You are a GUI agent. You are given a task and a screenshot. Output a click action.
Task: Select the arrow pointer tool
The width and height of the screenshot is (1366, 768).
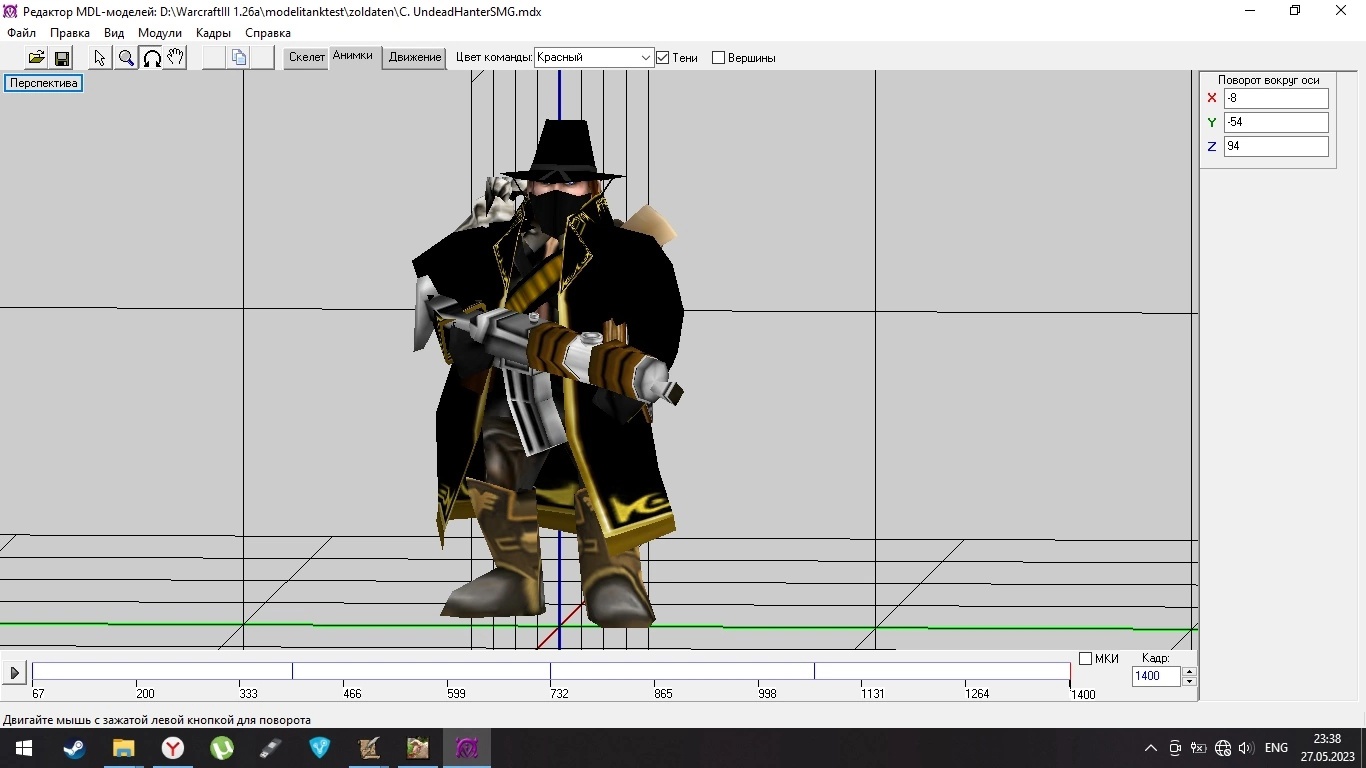click(100, 58)
